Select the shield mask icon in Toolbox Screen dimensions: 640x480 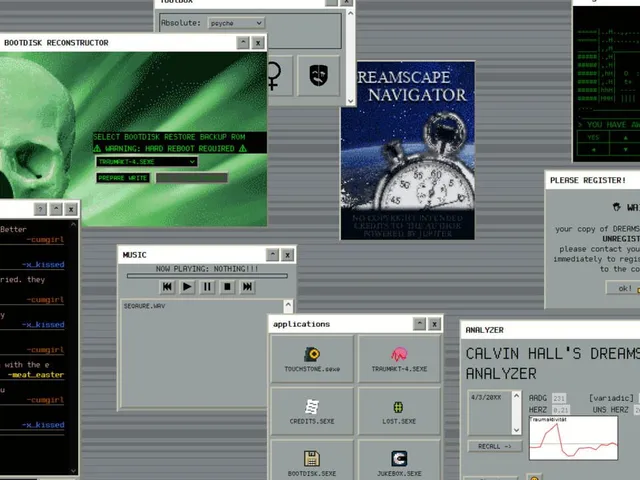point(318,76)
